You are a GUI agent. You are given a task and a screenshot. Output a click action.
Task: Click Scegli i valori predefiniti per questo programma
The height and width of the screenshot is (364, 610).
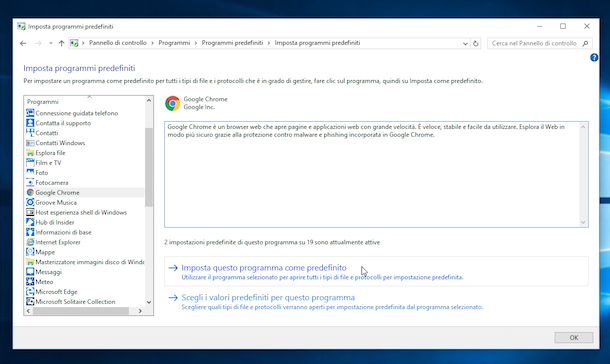pos(268,298)
